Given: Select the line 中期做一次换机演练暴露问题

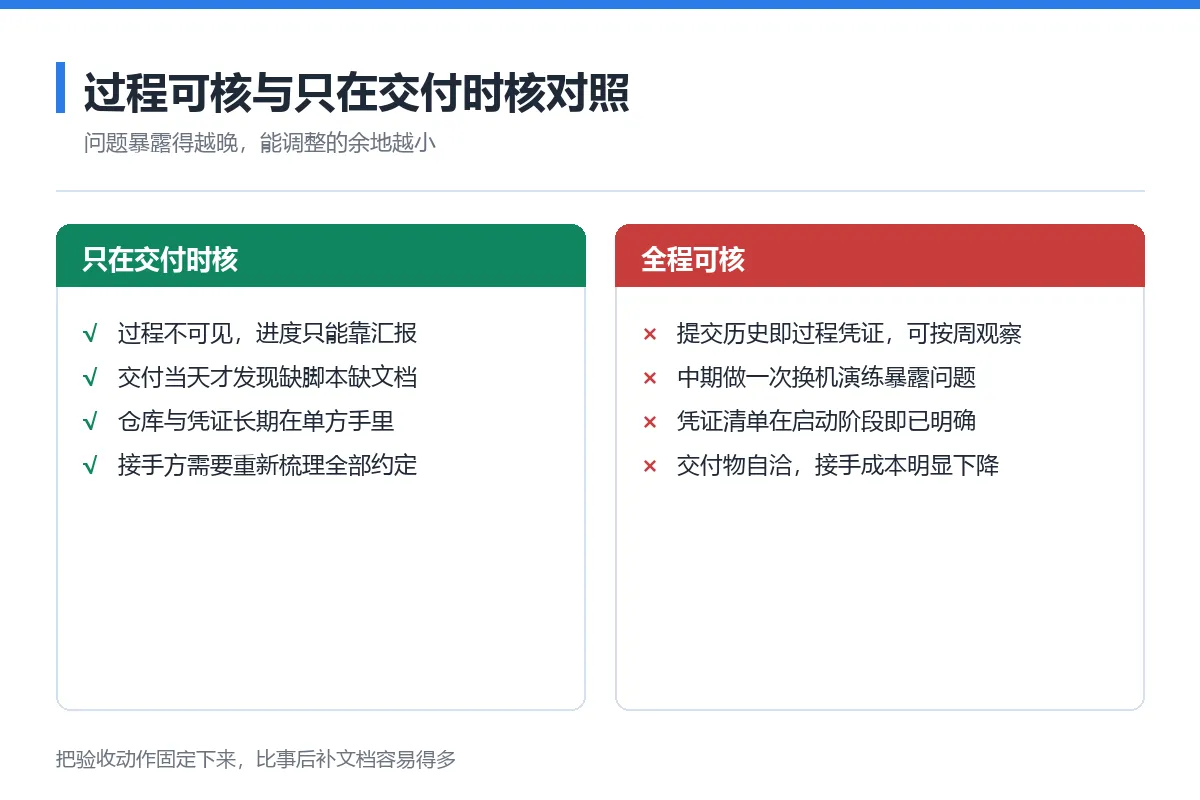Looking at the screenshot, I should pos(826,378).
